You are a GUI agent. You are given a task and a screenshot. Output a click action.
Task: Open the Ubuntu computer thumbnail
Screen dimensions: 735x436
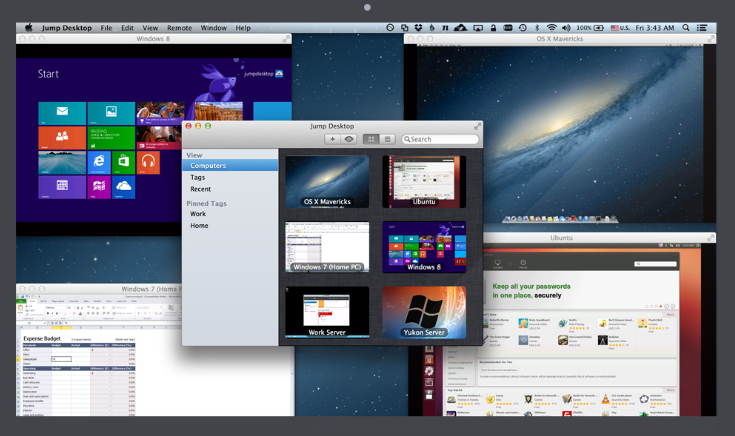pos(424,182)
